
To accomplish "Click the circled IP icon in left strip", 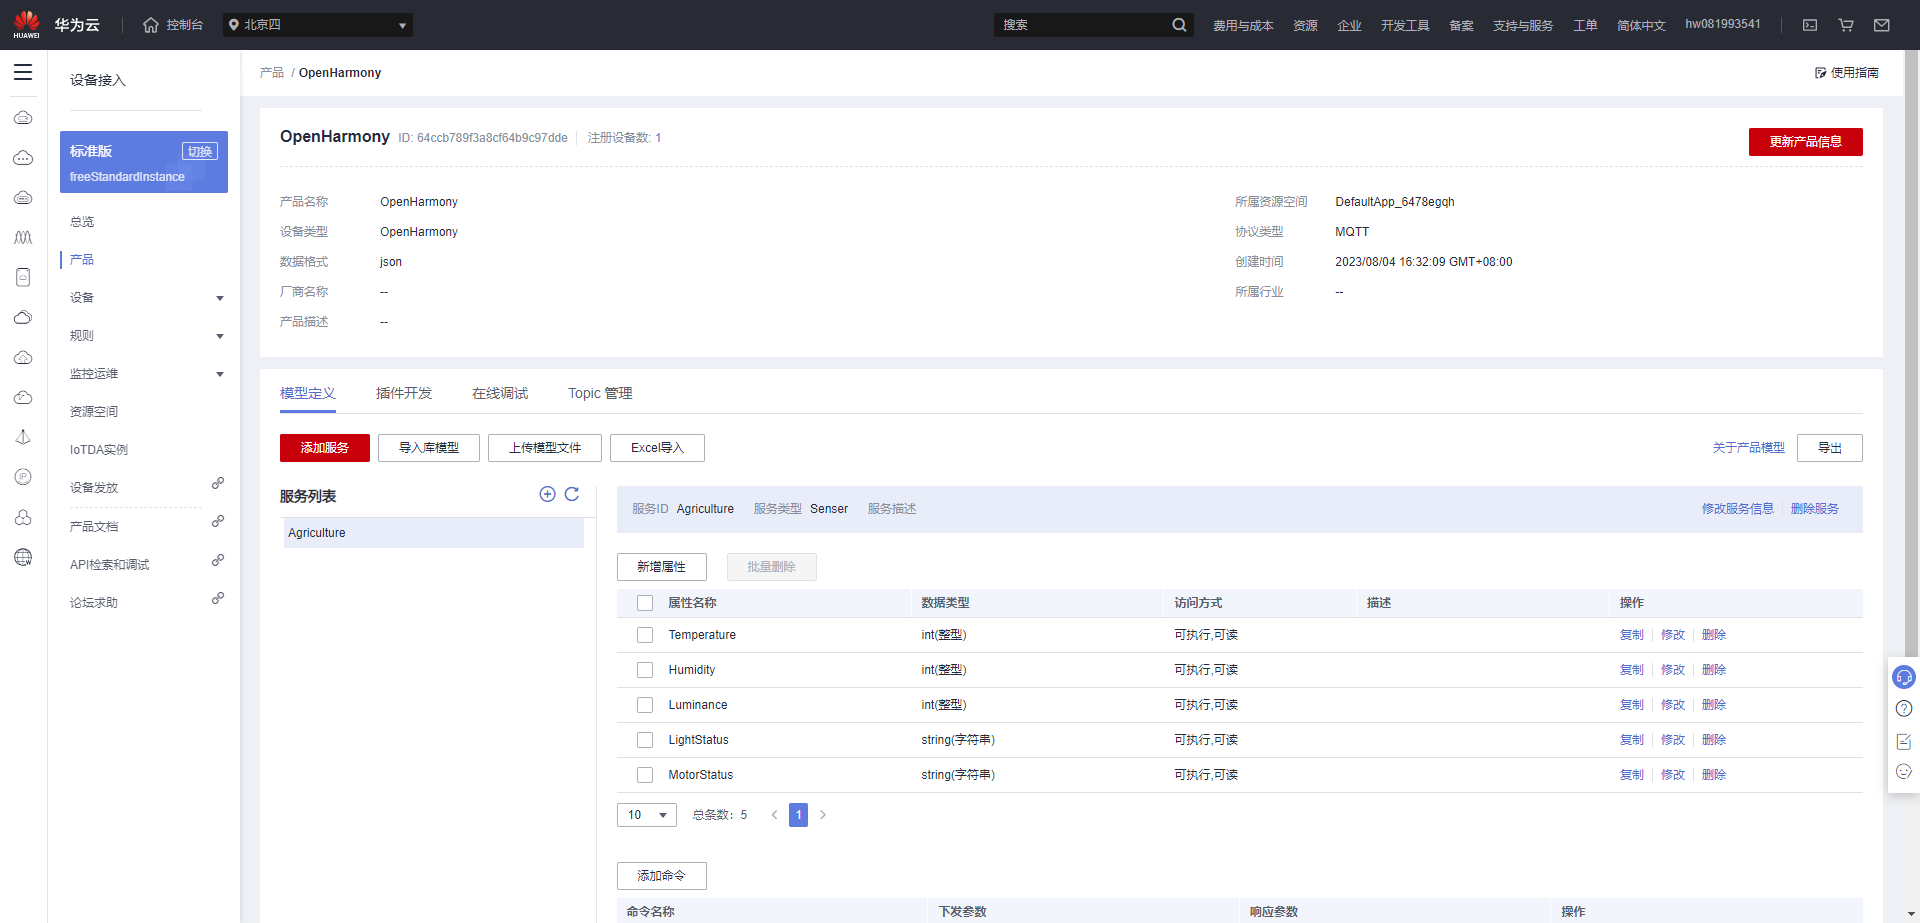I will tap(23, 477).
